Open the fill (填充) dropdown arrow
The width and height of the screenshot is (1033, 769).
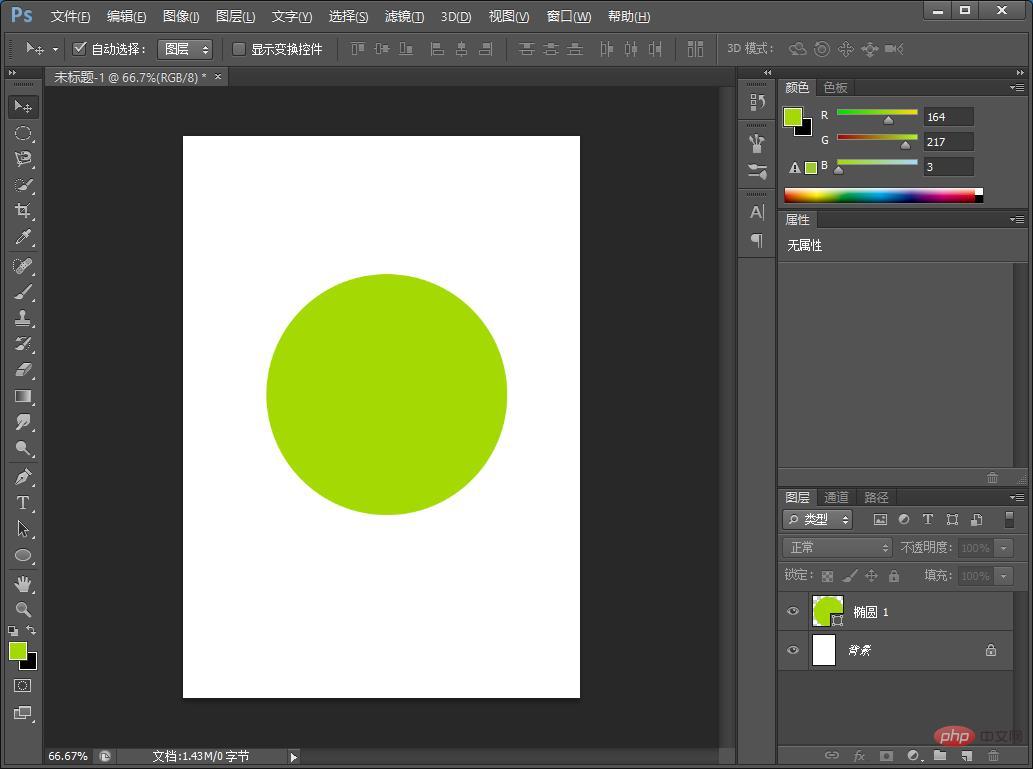[x=1003, y=576]
